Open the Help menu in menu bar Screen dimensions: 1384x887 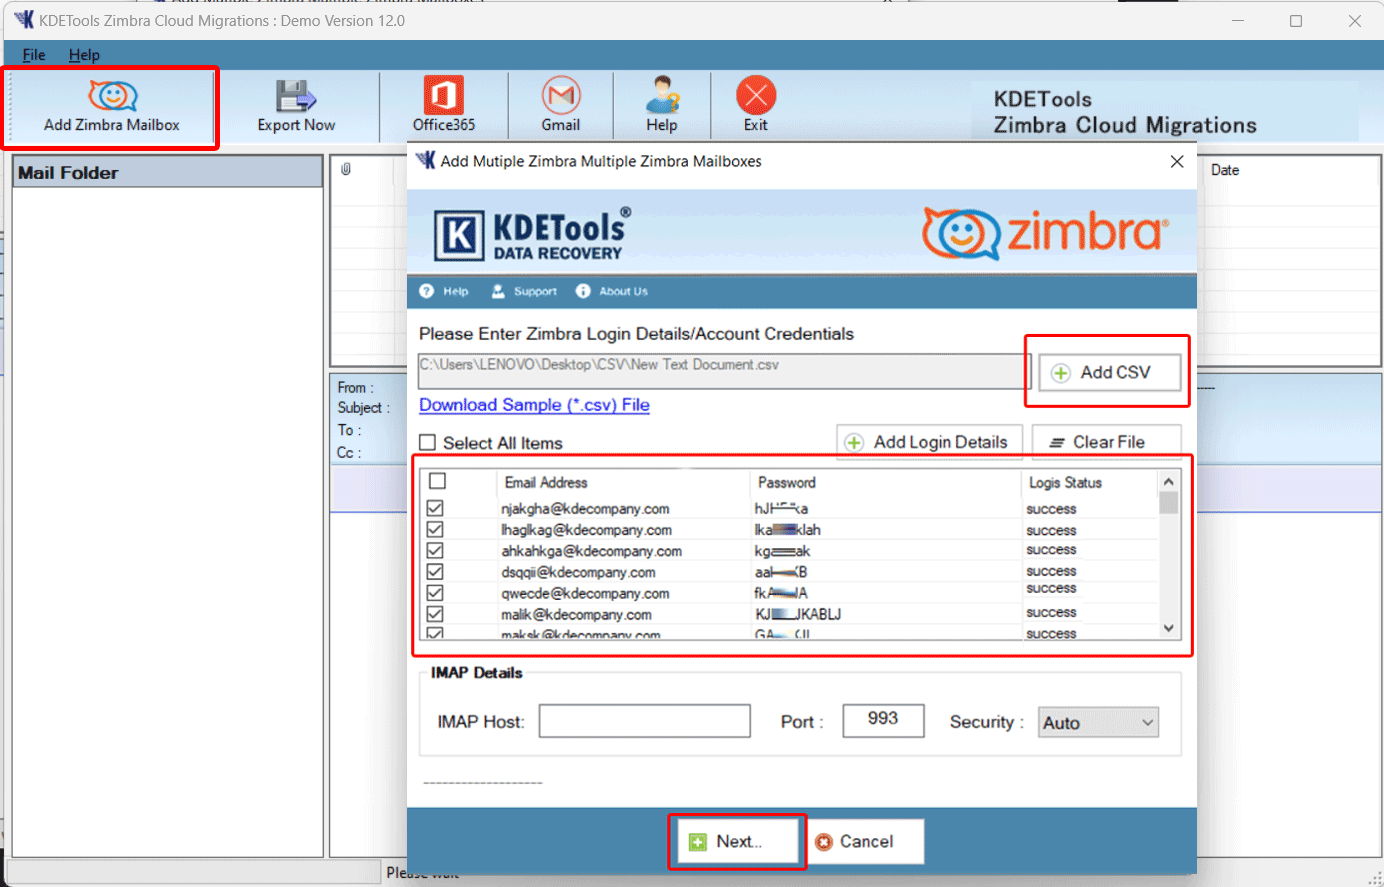84,55
